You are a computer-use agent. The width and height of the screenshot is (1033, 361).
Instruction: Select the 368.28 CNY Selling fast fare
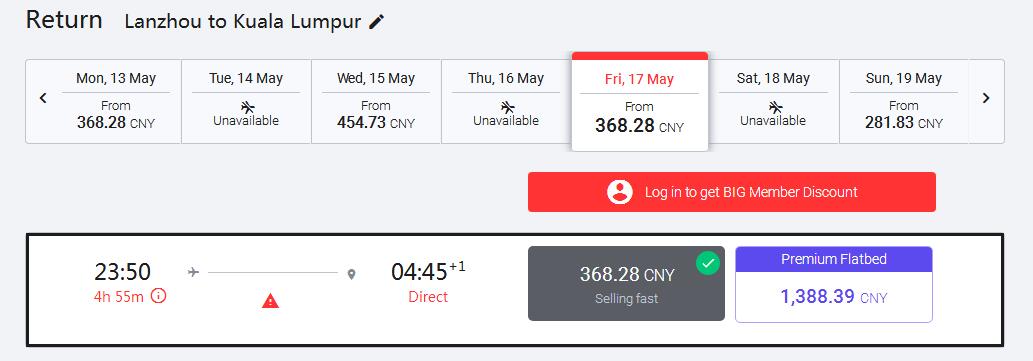click(x=627, y=284)
